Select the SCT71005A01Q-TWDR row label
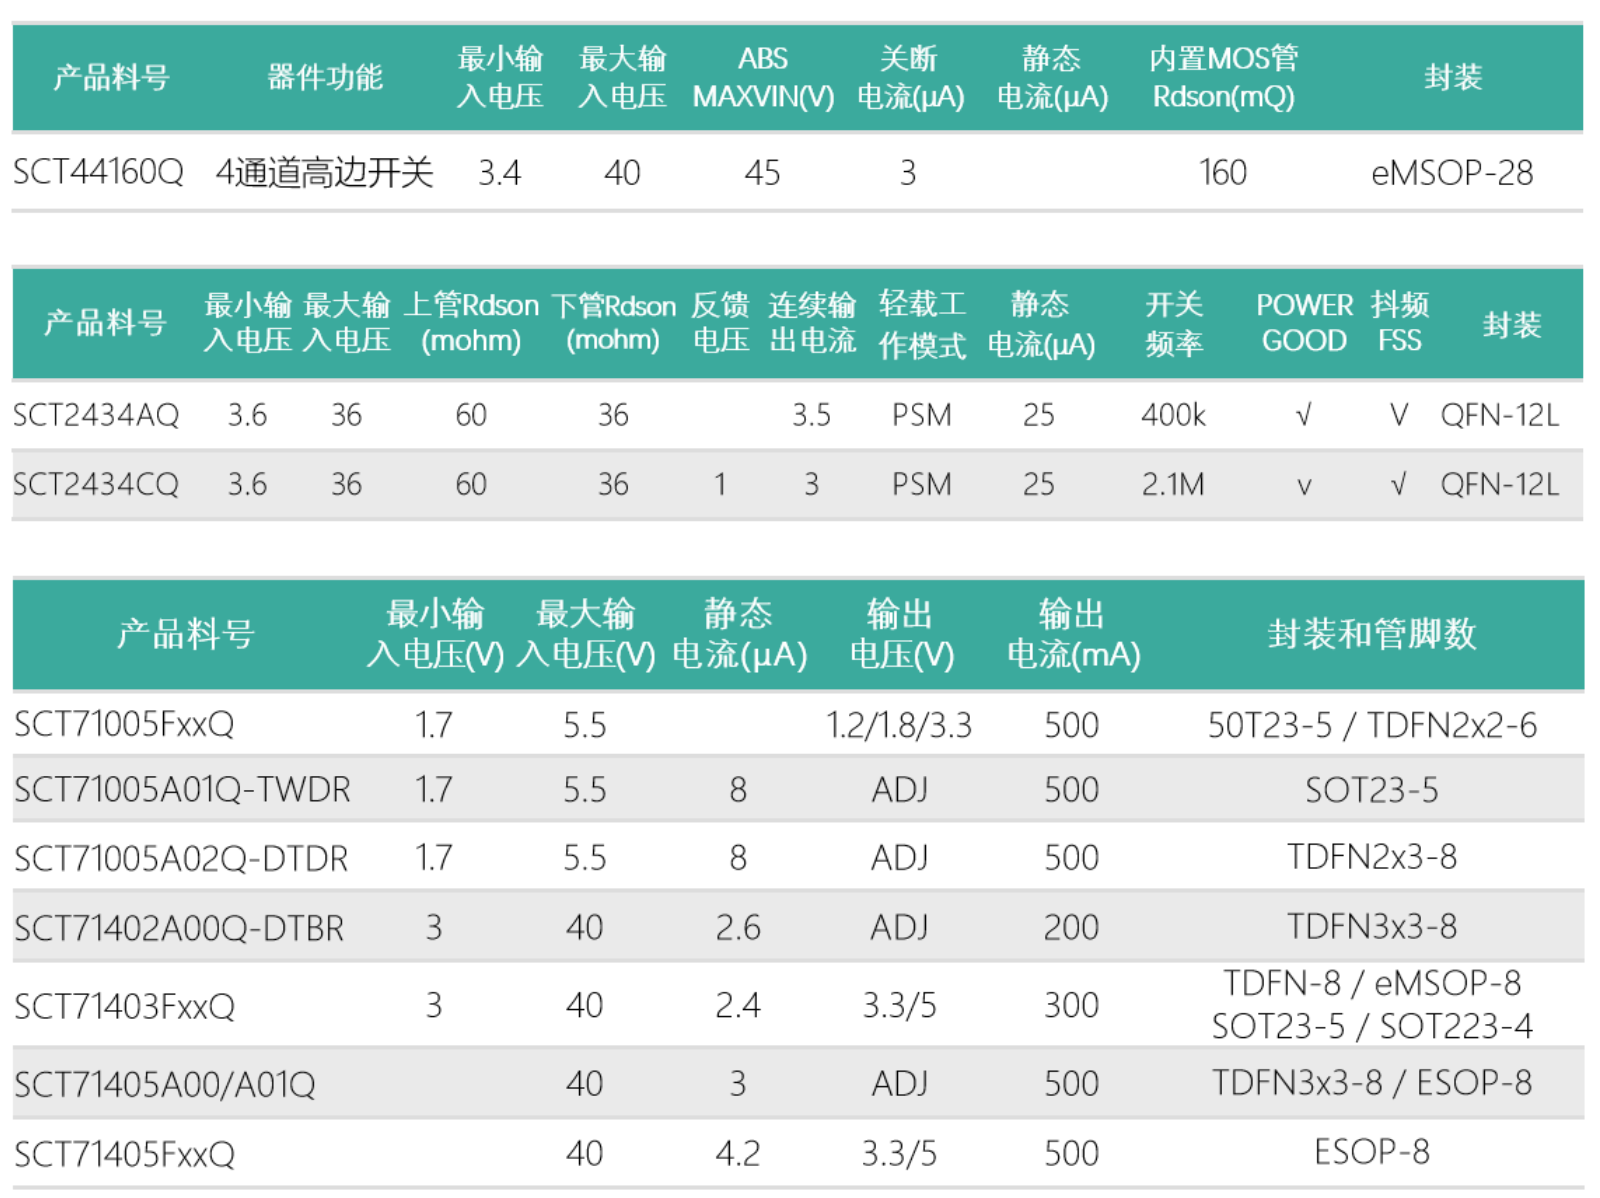 pyautogui.click(x=183, y=789)
